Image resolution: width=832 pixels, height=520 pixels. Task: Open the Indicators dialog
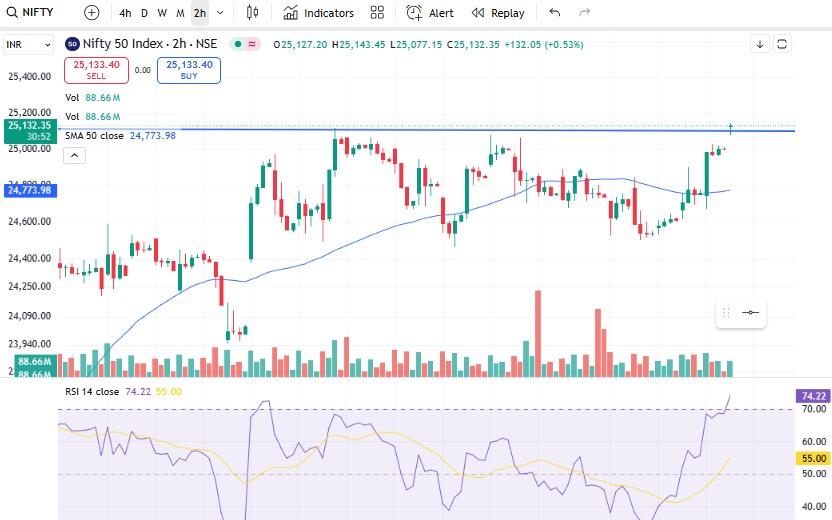tap(318, 13)
